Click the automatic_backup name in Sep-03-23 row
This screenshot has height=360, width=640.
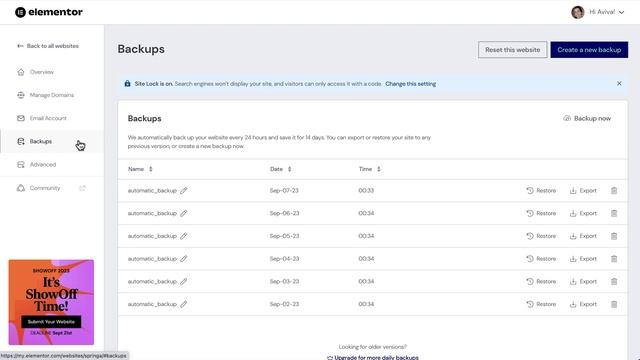pos(152,282)
